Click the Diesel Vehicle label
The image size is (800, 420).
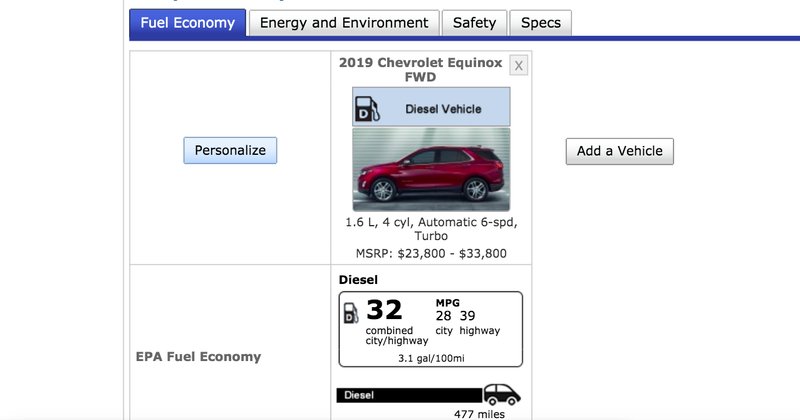coord(443,109)
